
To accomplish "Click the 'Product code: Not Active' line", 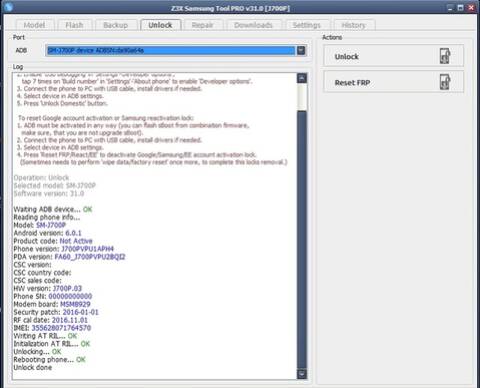I will [x=53, y=241].
